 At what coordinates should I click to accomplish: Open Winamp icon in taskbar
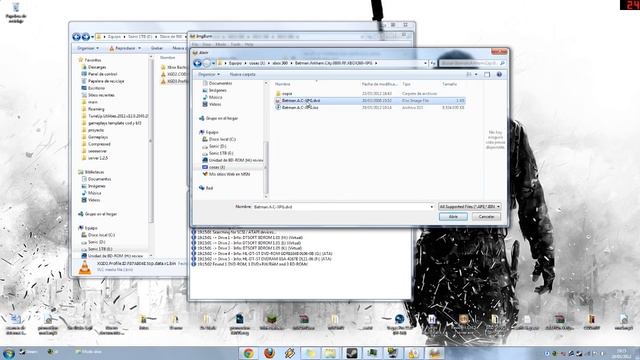290,353
